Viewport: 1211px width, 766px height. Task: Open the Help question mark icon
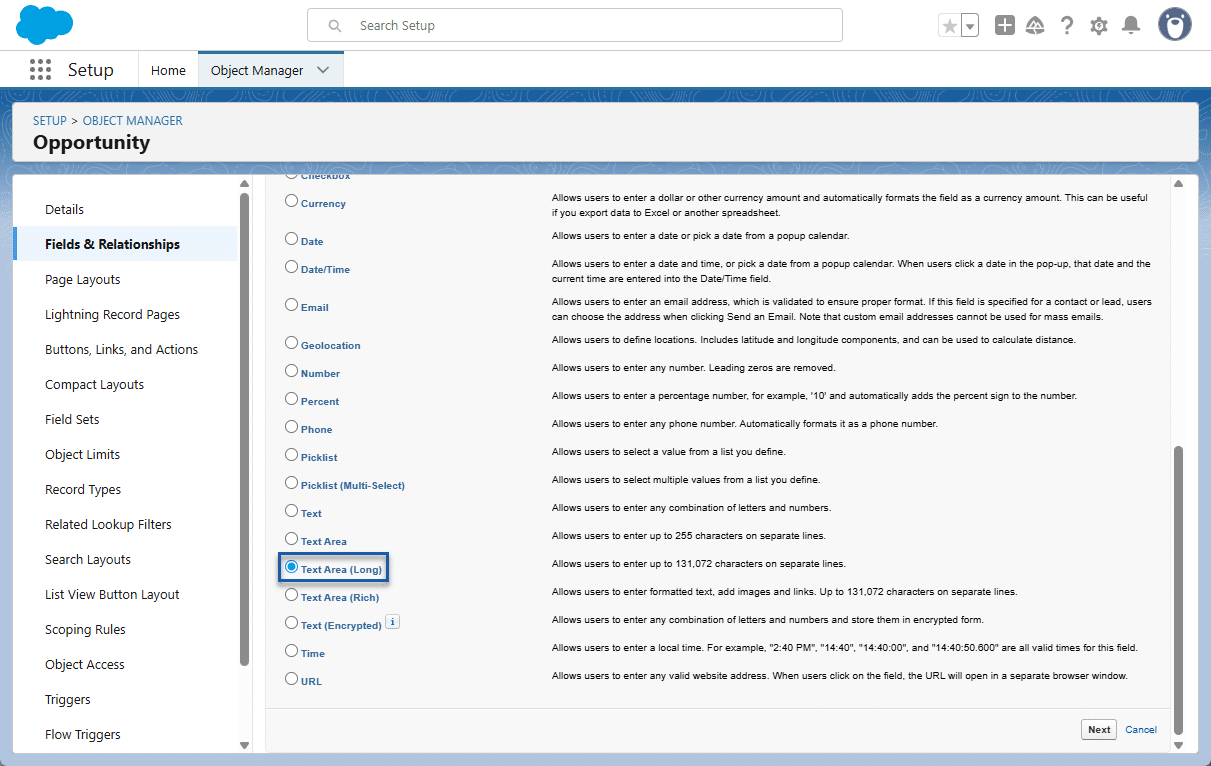(x=1067, y=26)
